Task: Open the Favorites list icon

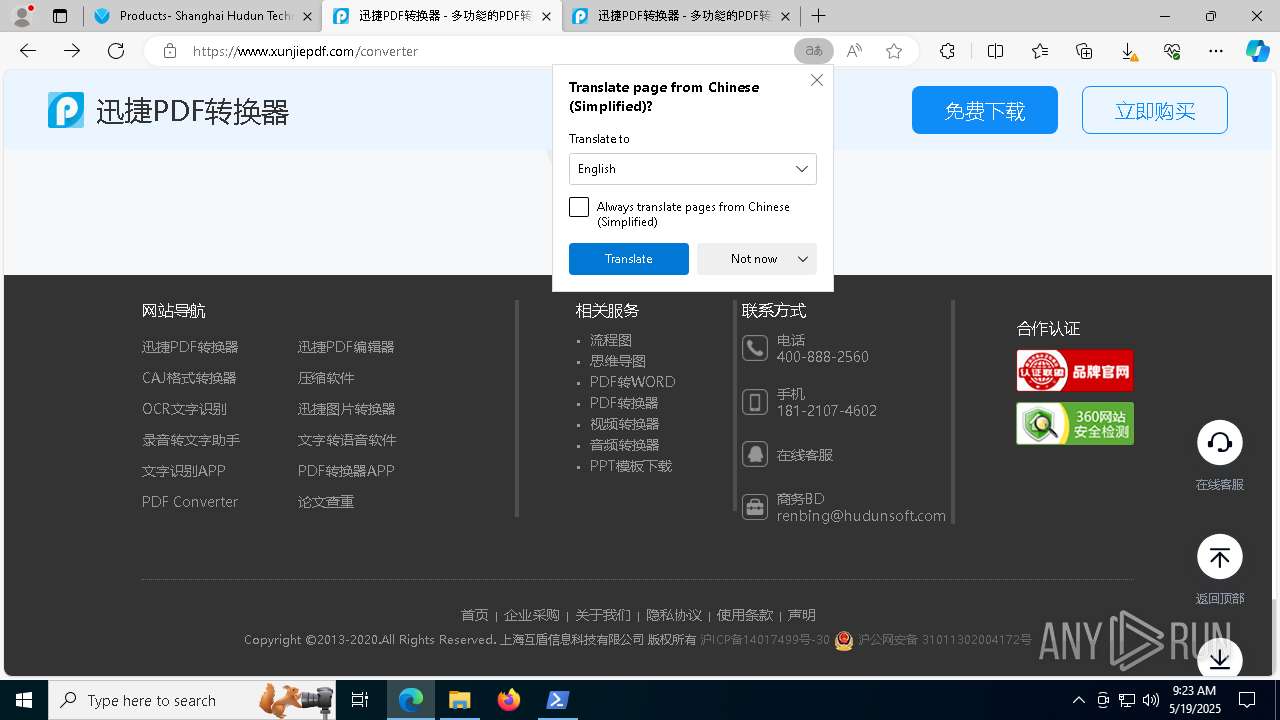Action: 1040,51
